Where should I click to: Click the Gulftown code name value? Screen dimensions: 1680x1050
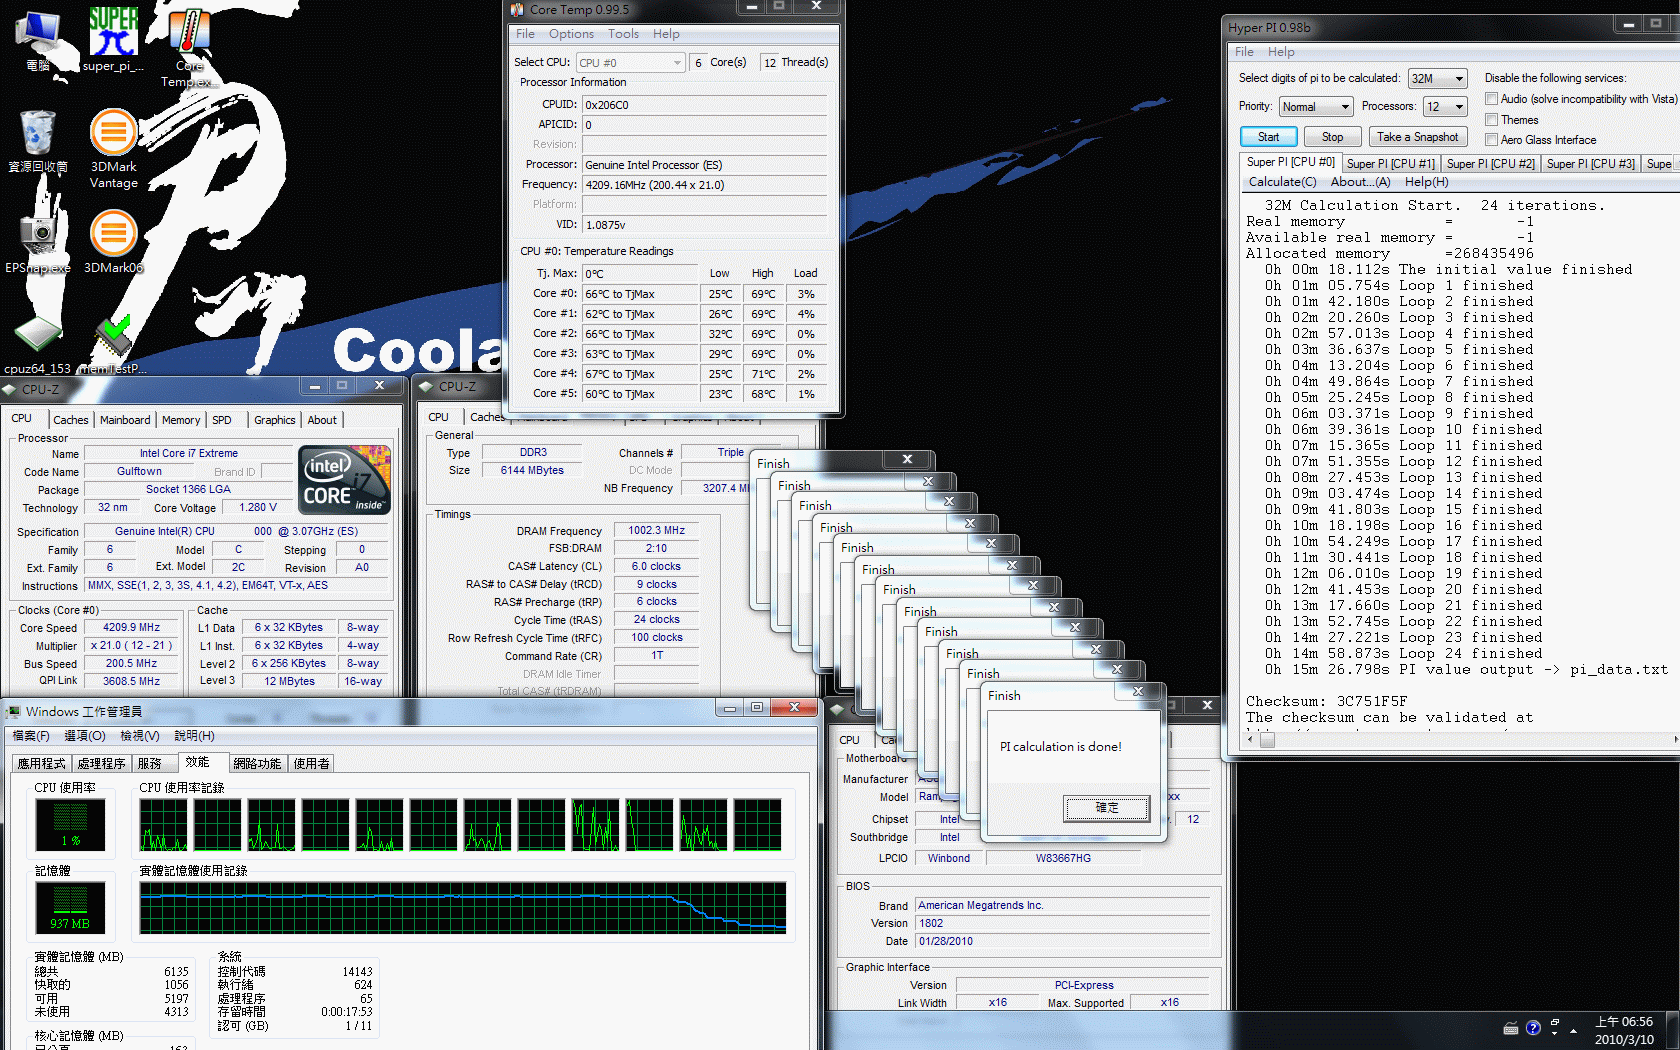point(139,472)
